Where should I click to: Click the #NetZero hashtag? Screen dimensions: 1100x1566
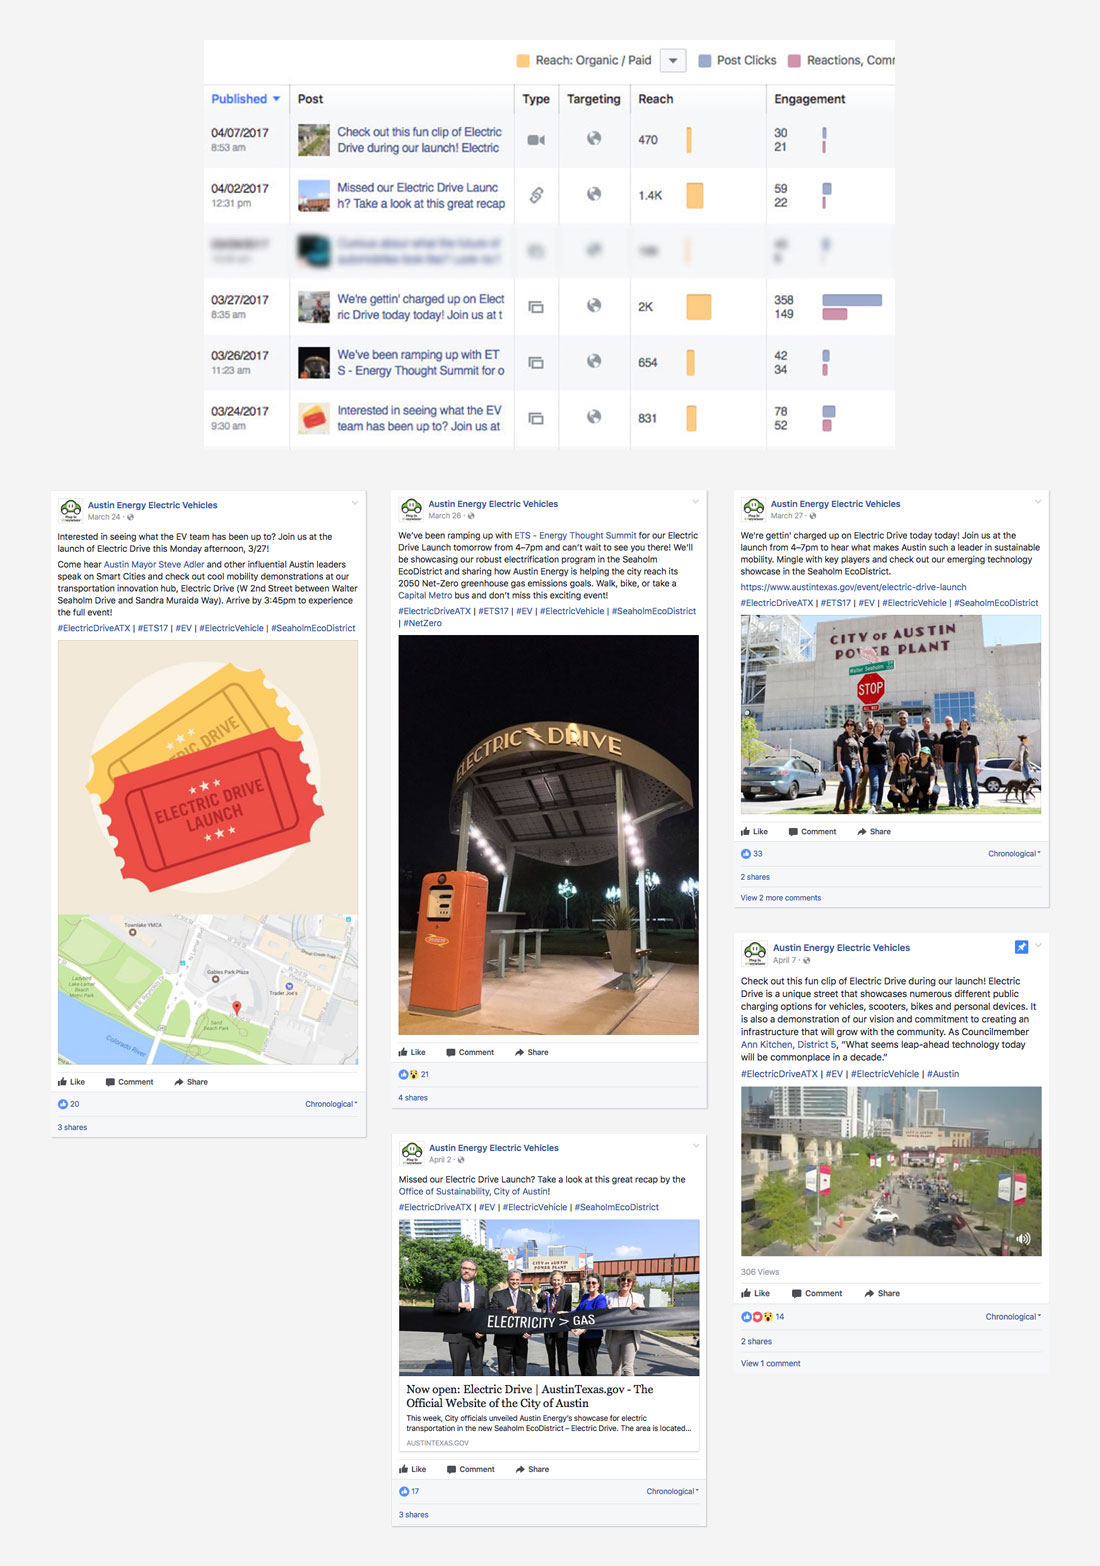click(423, 623)
